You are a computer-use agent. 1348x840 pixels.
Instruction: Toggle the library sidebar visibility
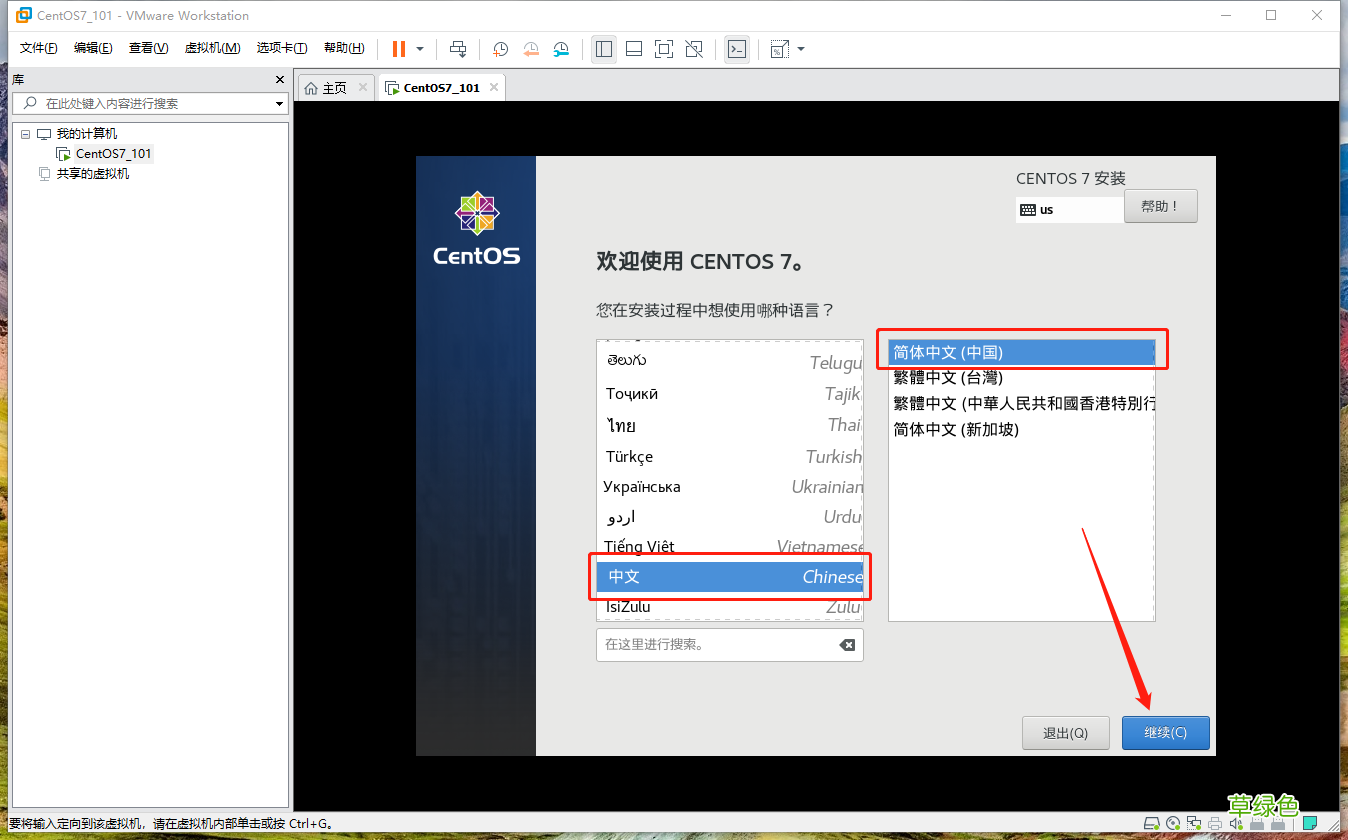point(604,48)
